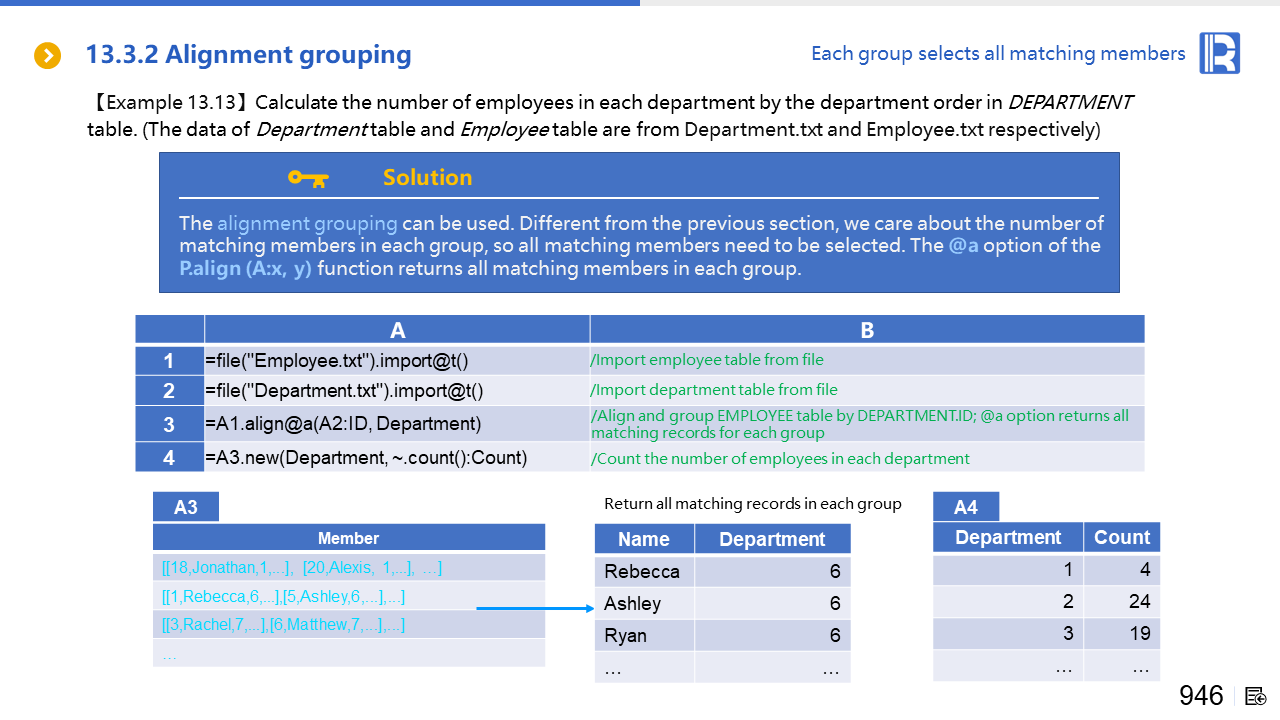Click row number 4 in the code grid
Screen dimensions: 1280x720
[x=169, y=458]
